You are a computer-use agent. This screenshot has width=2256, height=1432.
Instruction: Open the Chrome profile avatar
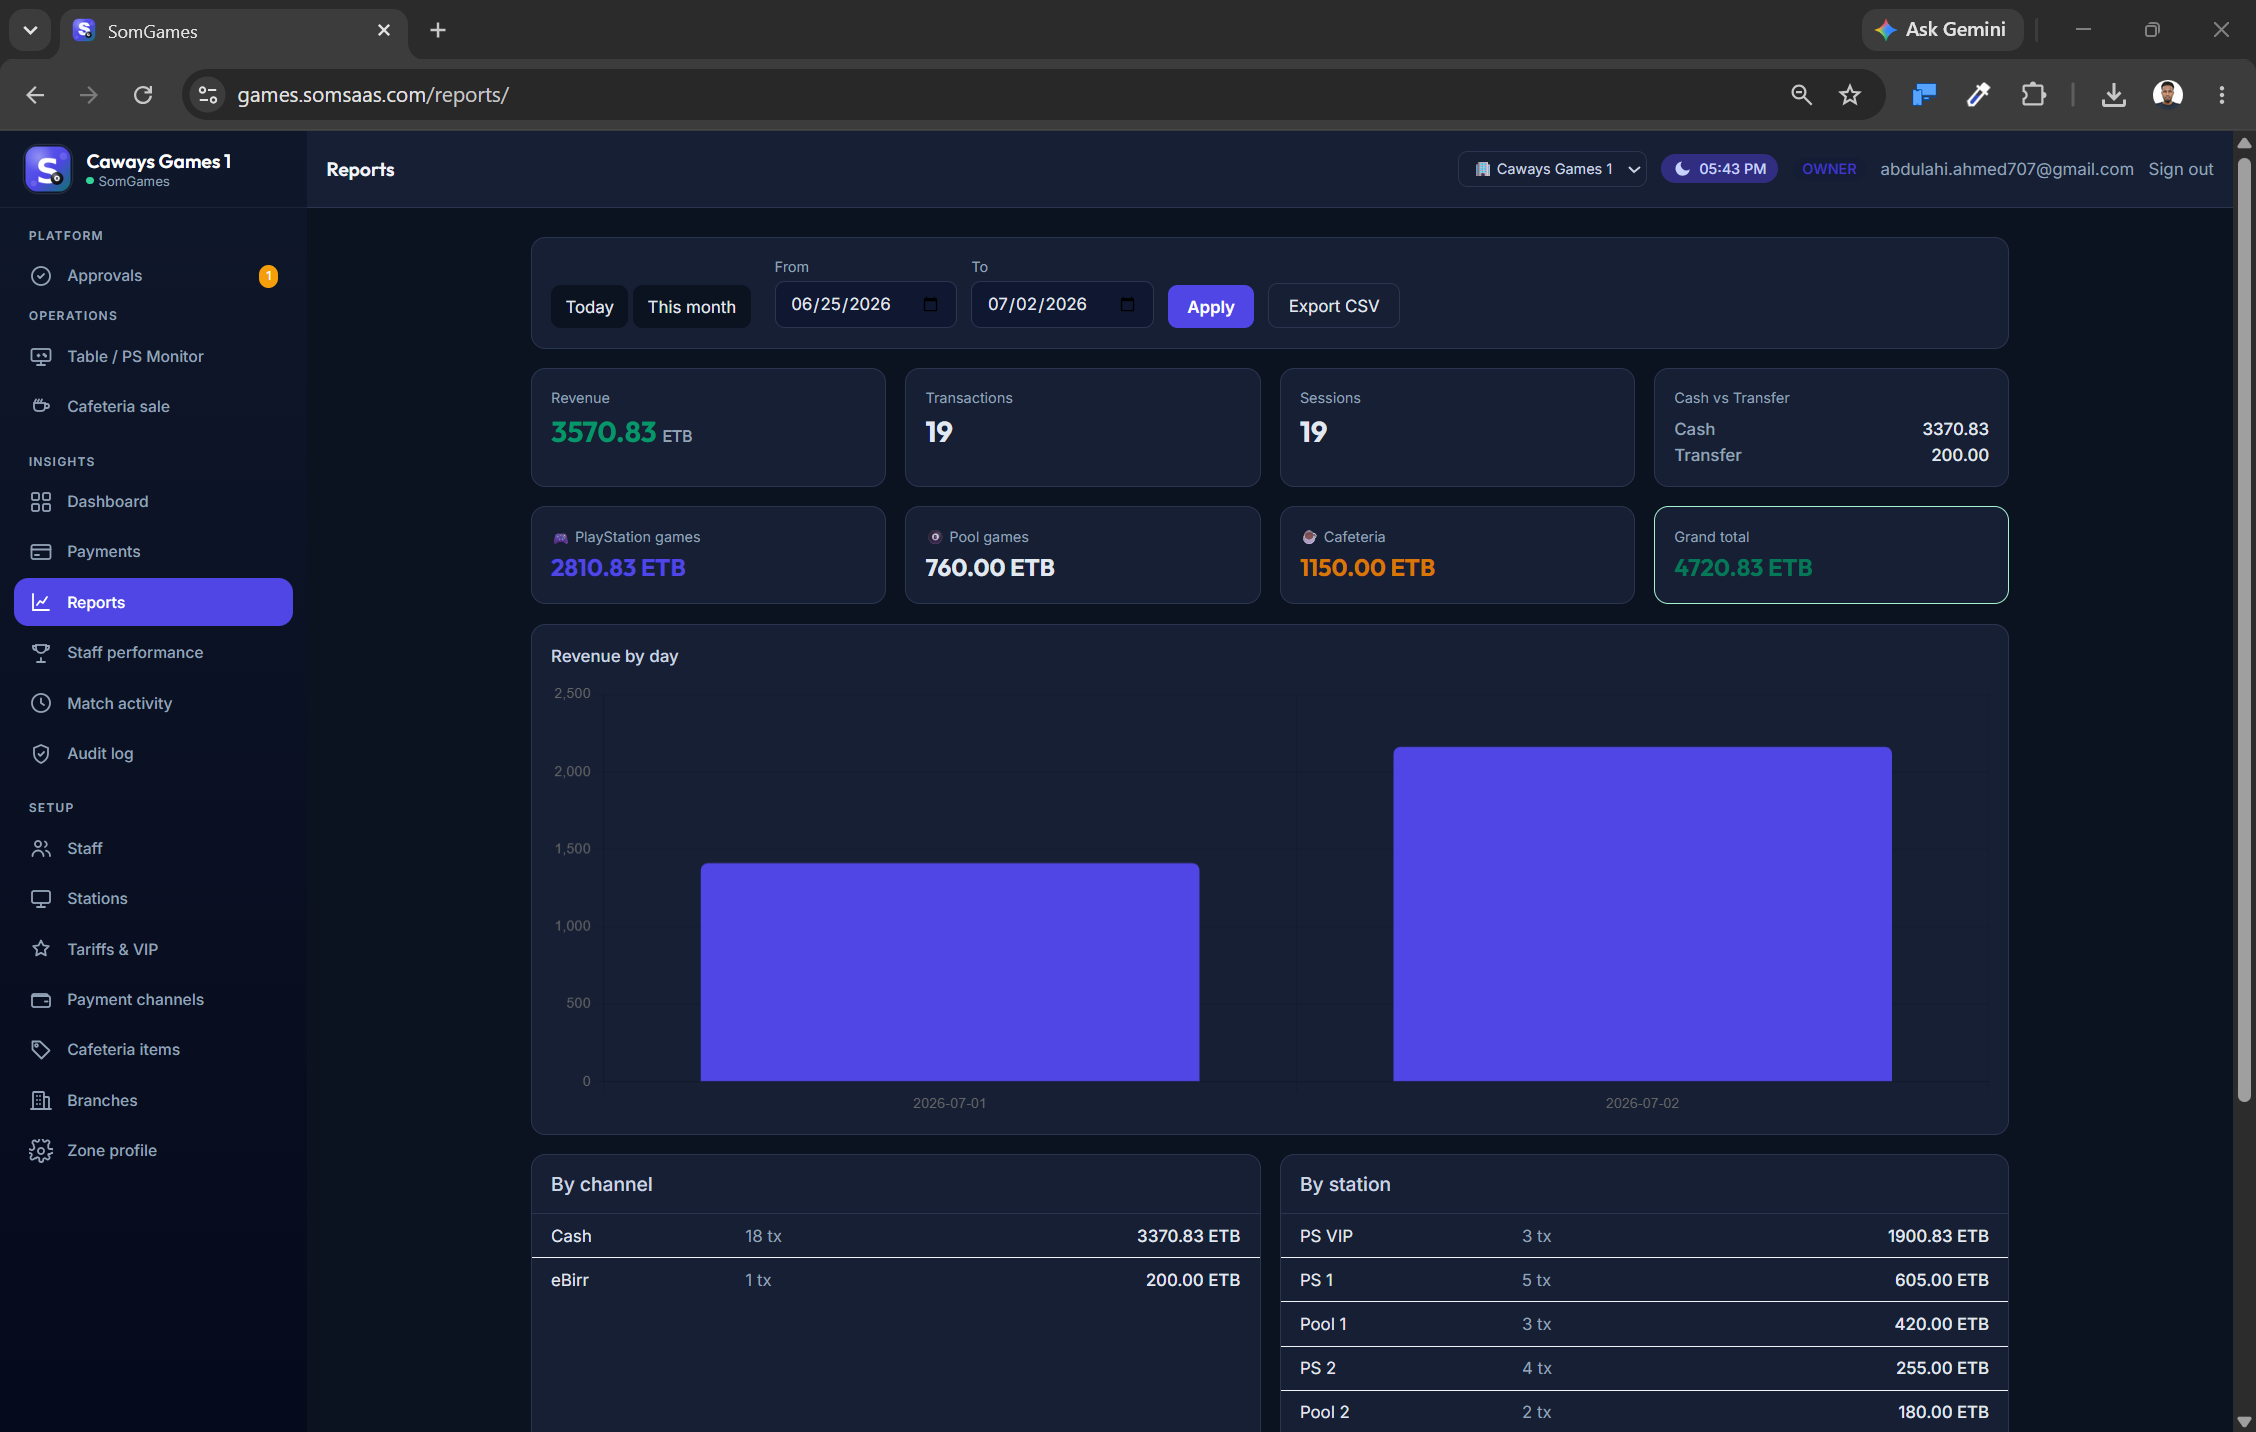(x=2167, y=95)
